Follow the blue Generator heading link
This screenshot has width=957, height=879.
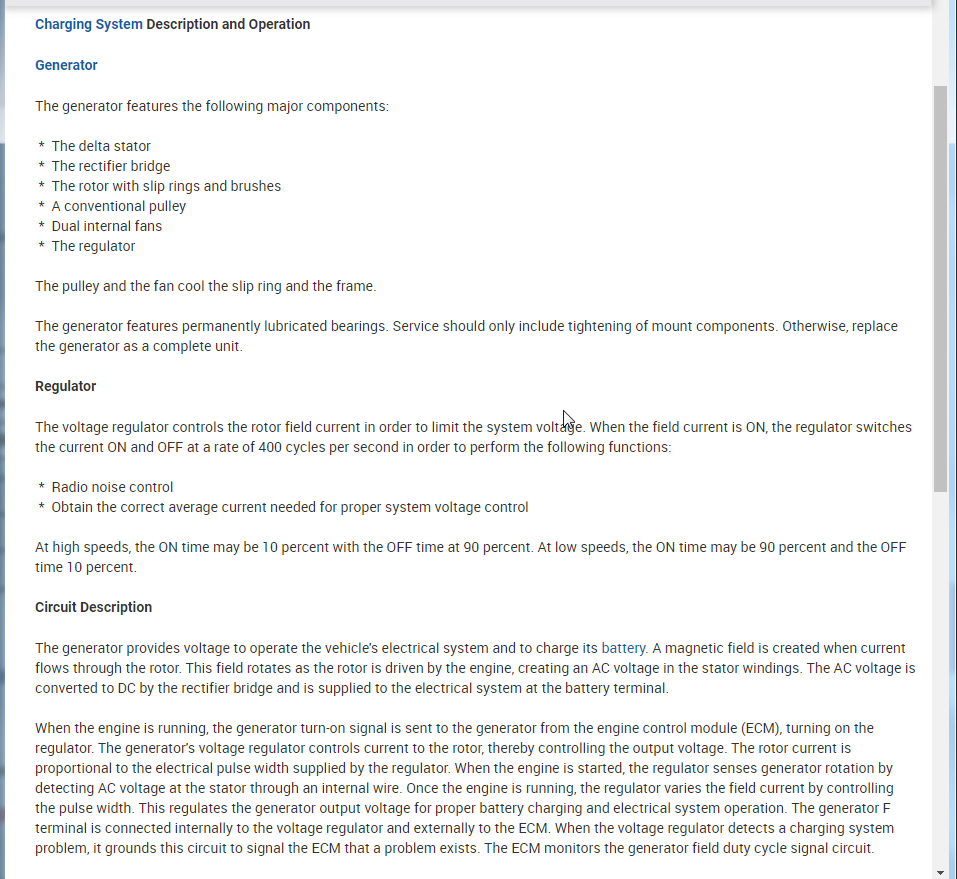coord(66,65)
